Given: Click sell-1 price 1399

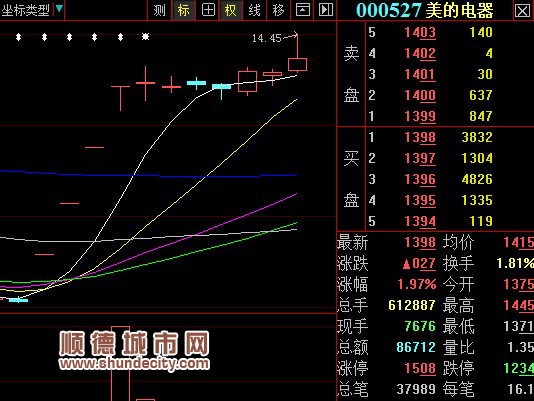Looking at the screenshot, I should [420, 116].
